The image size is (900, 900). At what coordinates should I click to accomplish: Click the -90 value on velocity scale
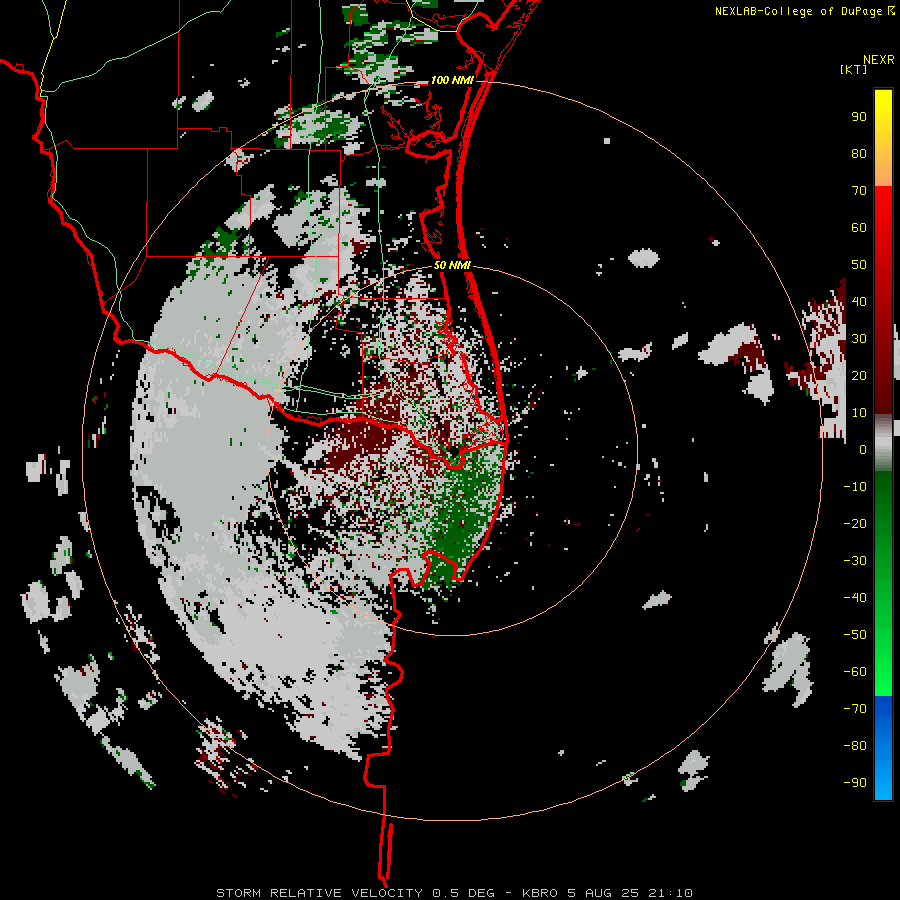(x=855, y=782)
